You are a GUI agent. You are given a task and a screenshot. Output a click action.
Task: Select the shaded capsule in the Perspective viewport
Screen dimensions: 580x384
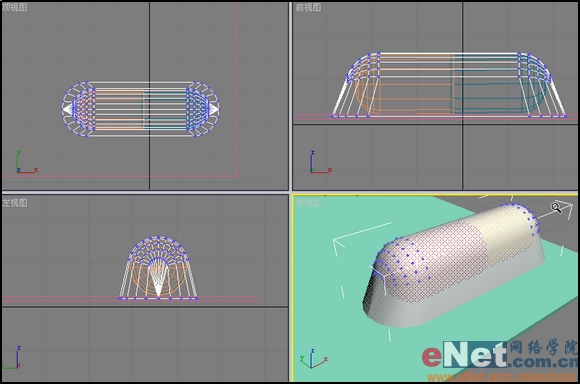[x=453, y=265]
